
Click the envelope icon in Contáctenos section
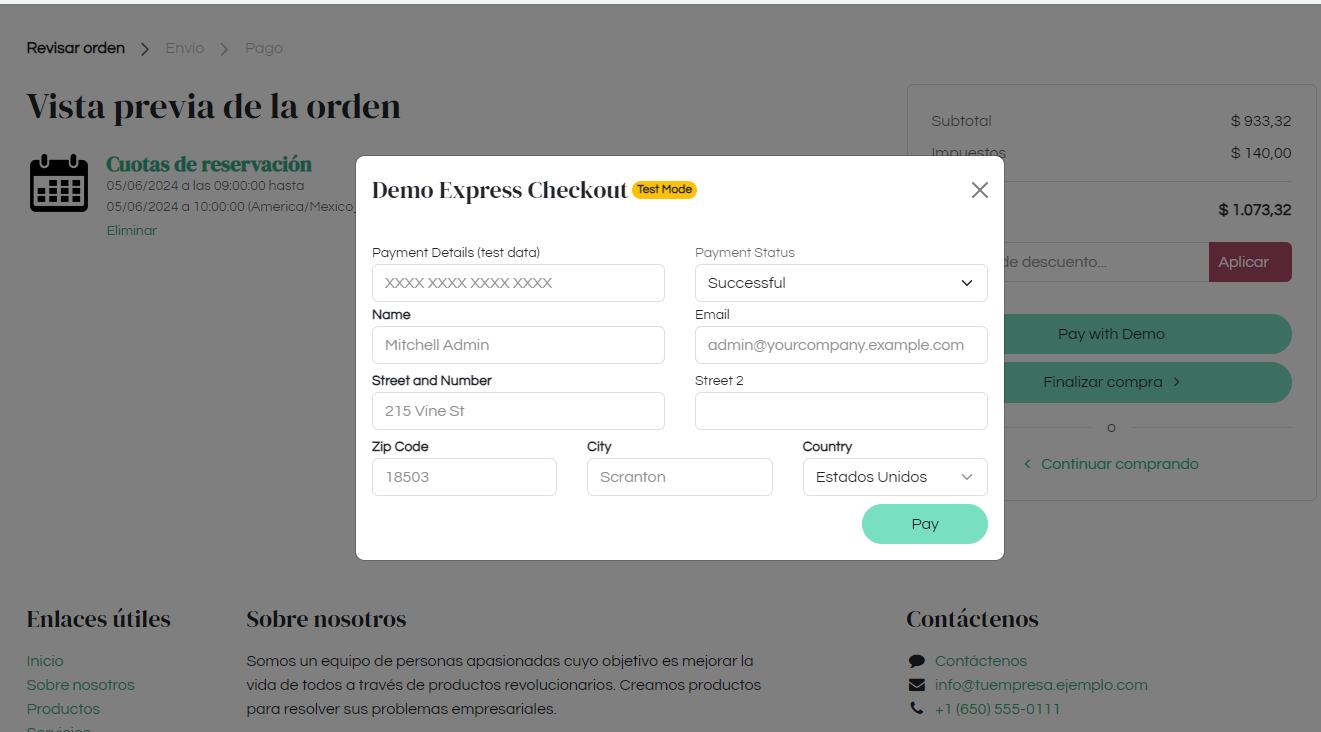916,685
